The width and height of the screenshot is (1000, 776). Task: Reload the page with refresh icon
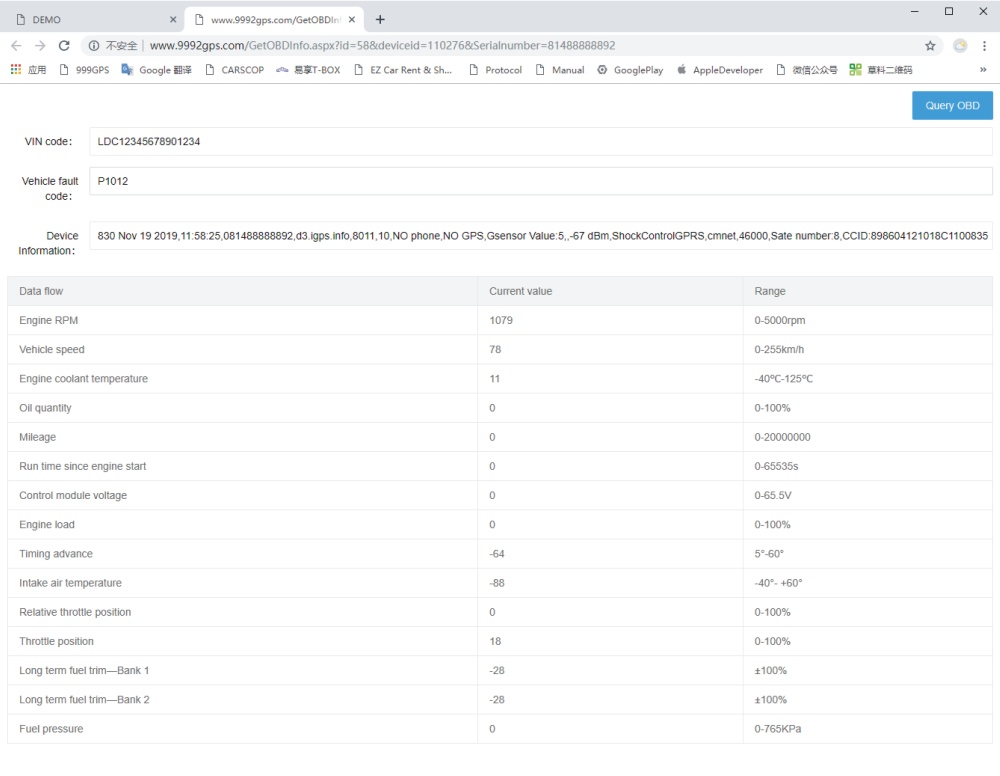coord(64,45)
